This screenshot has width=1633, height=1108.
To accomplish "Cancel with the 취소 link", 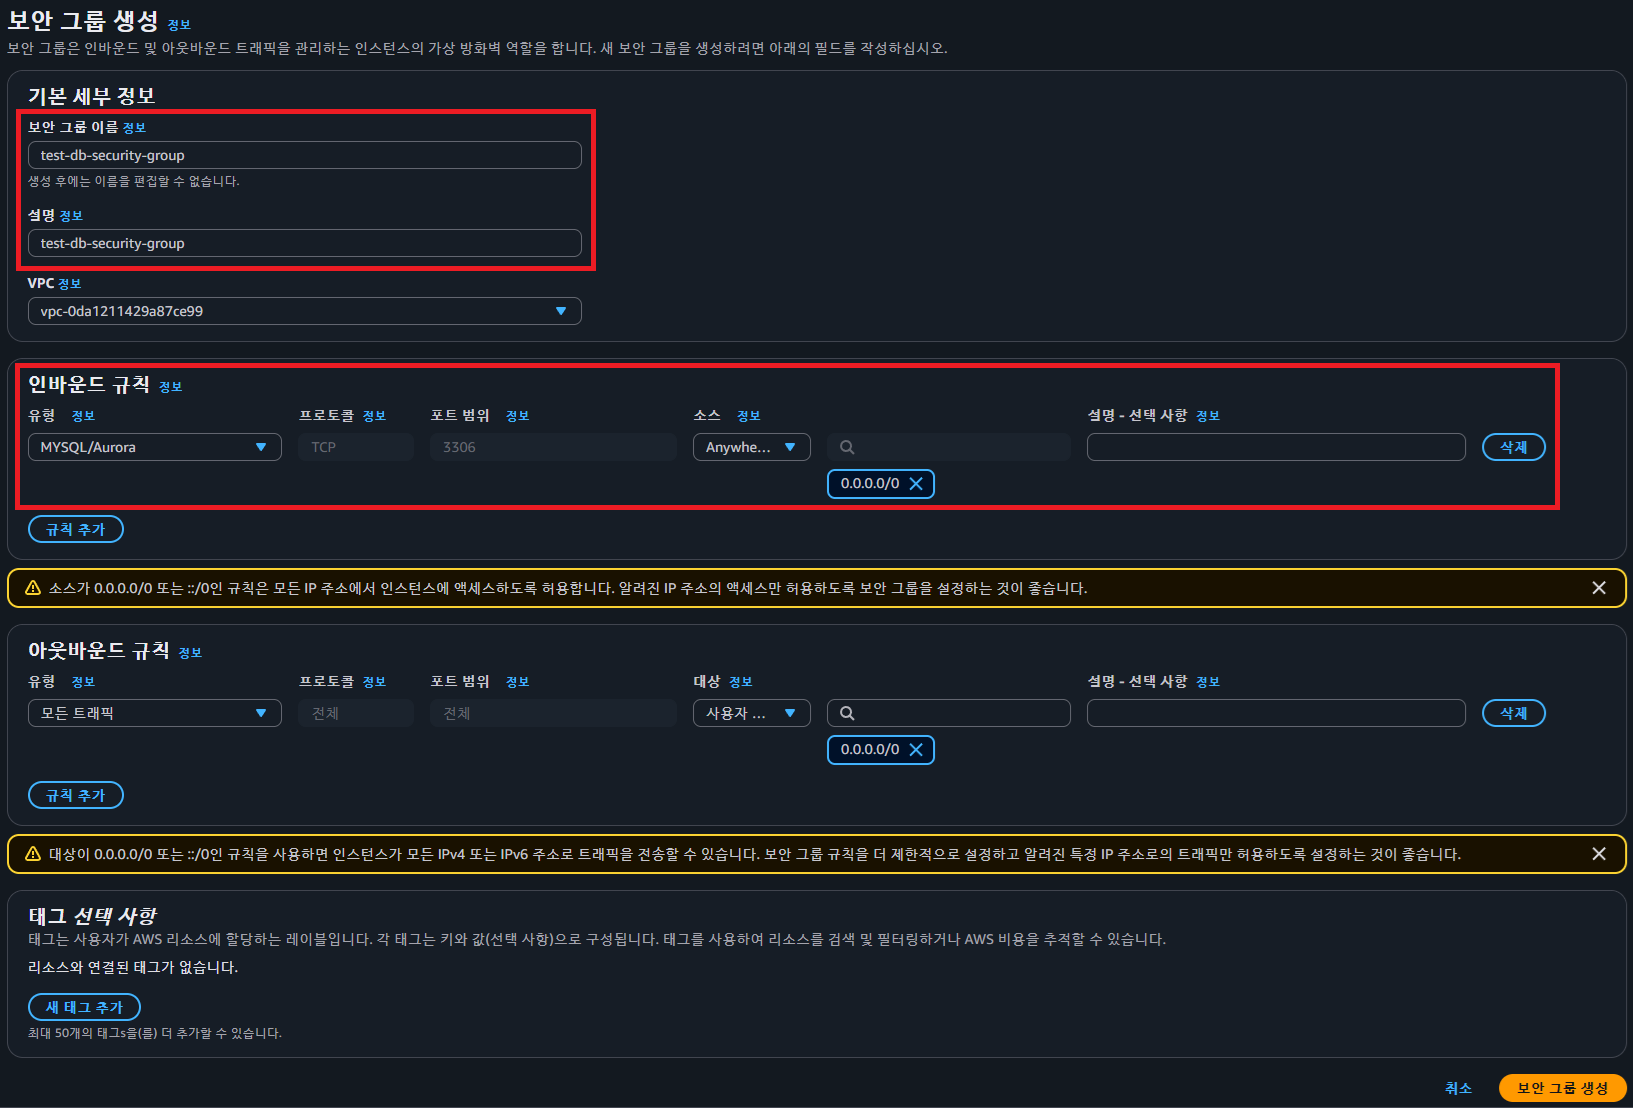I will [x=1458, y=1088].
